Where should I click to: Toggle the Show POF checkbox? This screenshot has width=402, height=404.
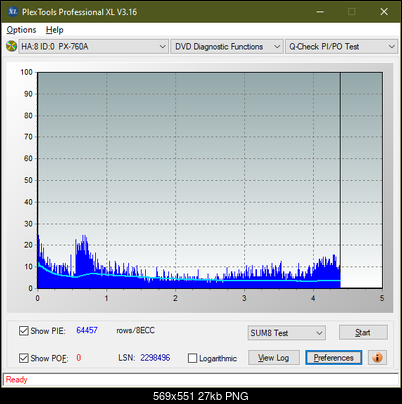click(24, 358)
